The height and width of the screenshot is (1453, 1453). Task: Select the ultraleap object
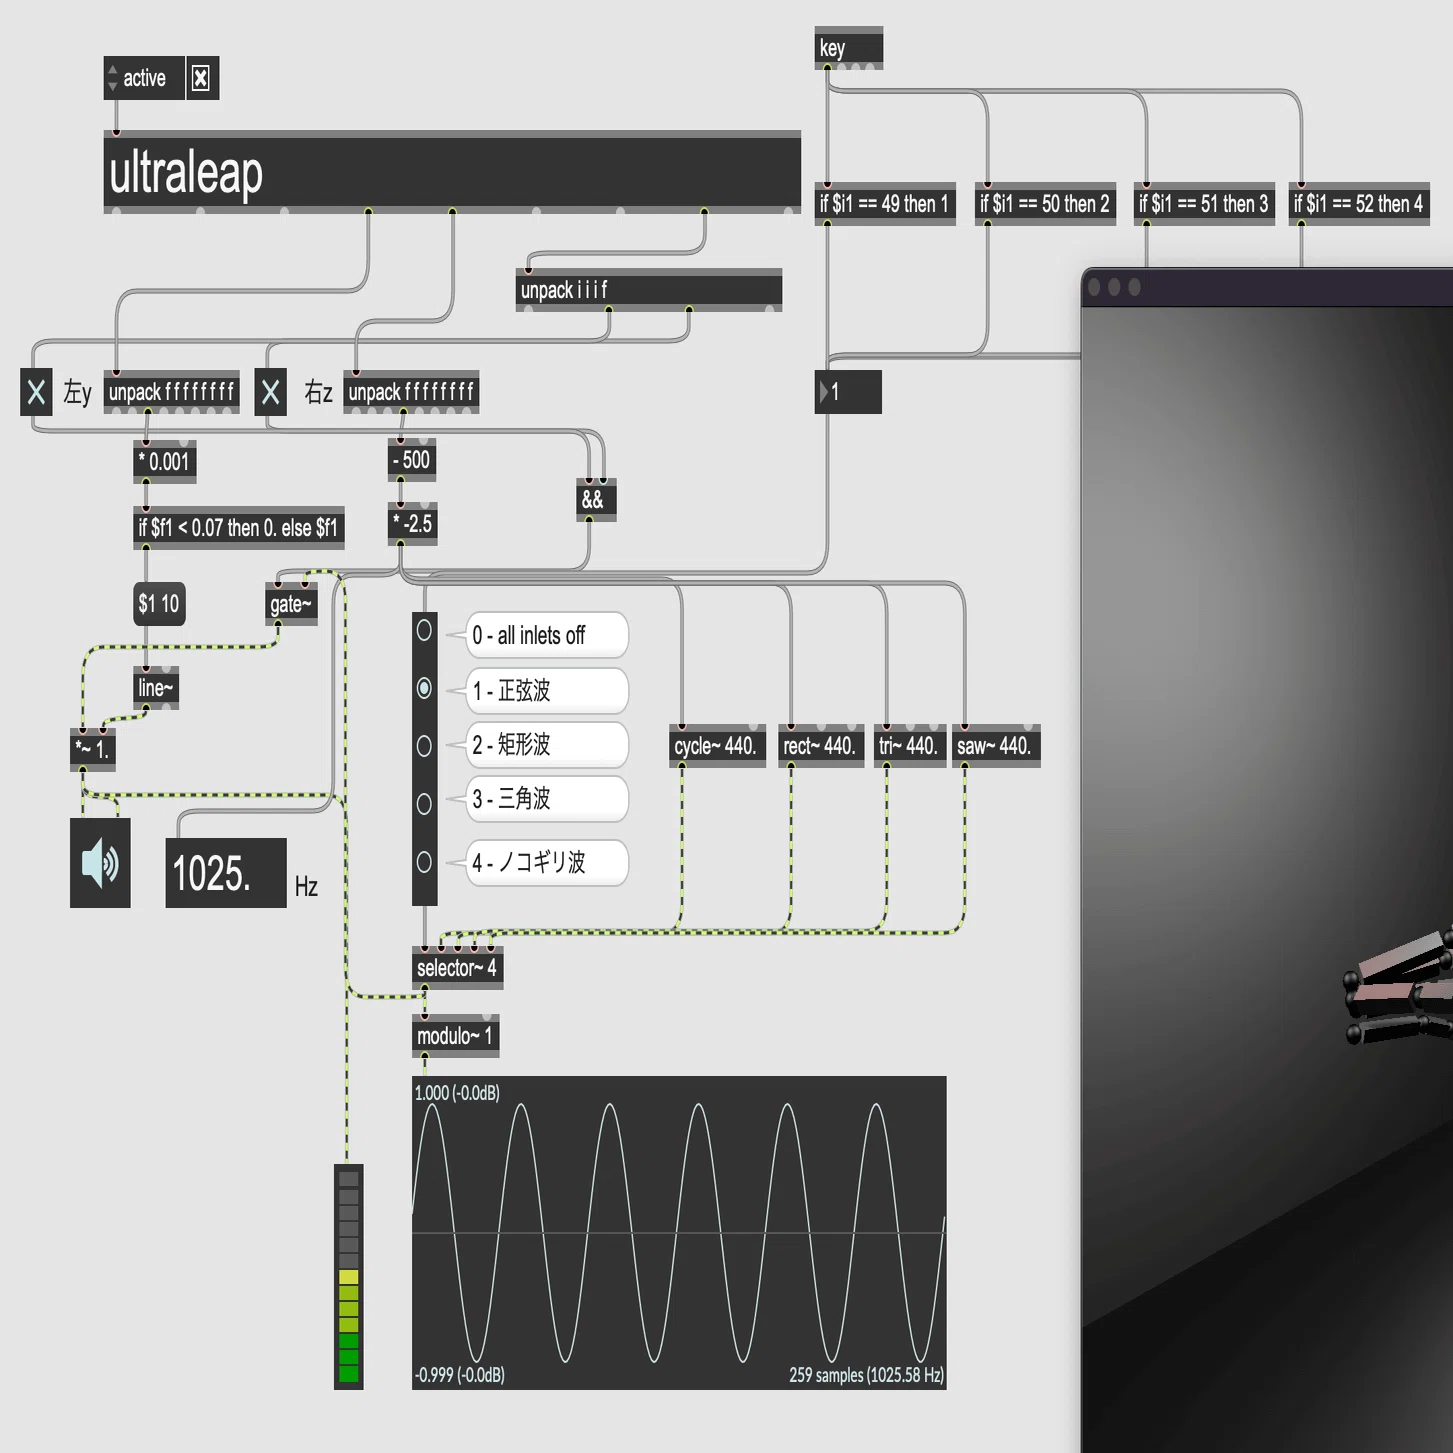(x=452, y=172)
